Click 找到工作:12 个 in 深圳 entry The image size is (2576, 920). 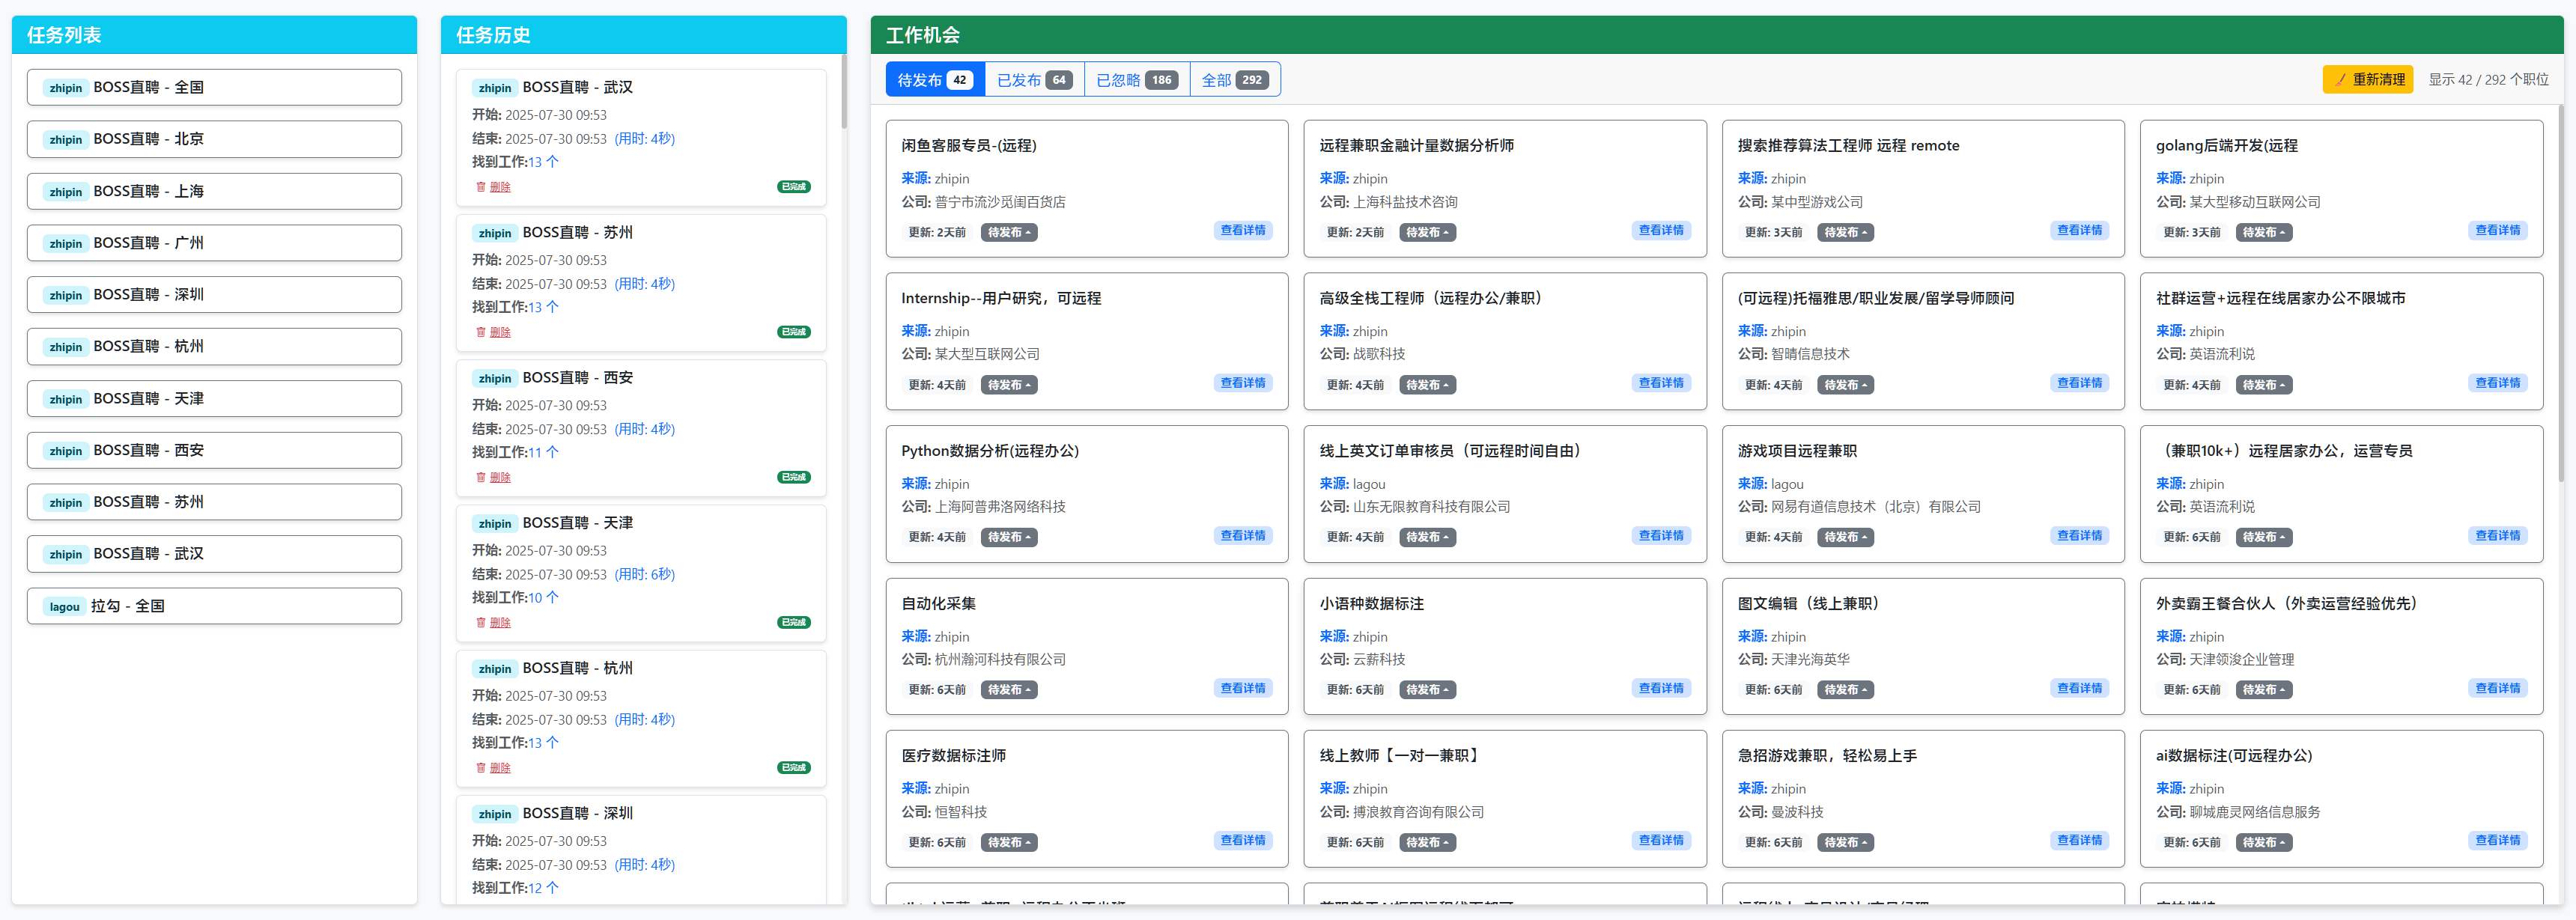[x=515, y=888]
